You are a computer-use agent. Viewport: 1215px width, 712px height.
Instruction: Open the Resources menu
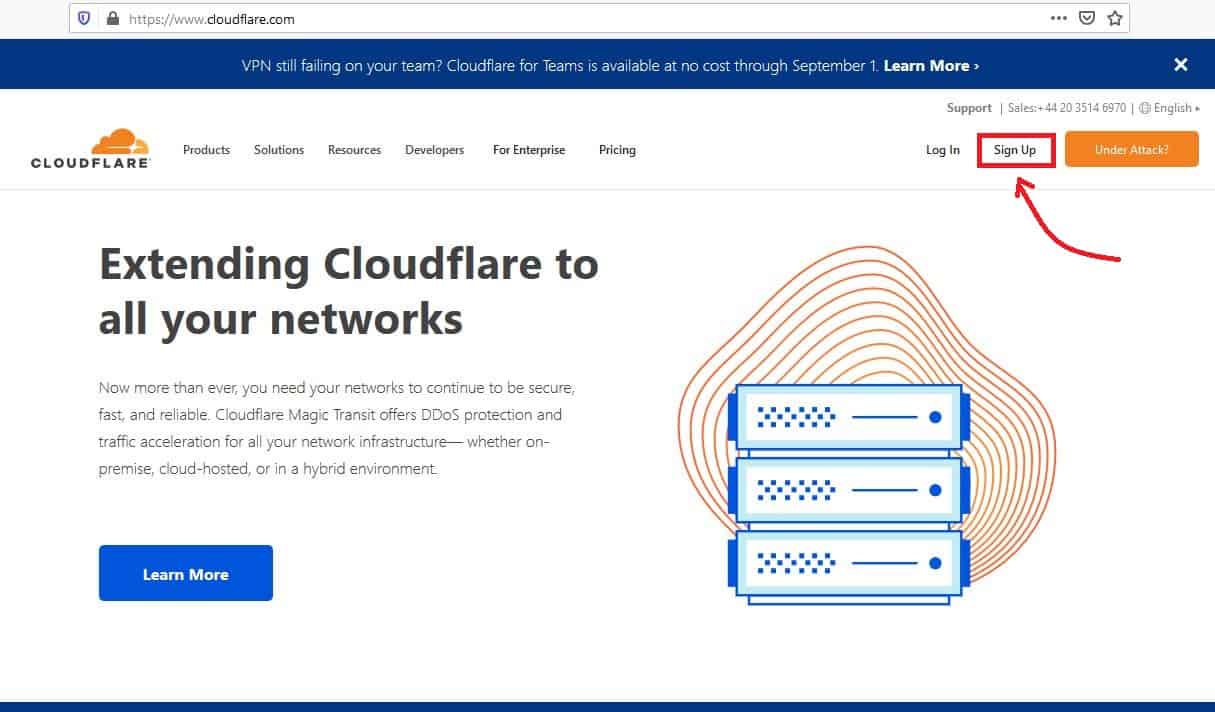pyautogui.click(x=354, y=150)
